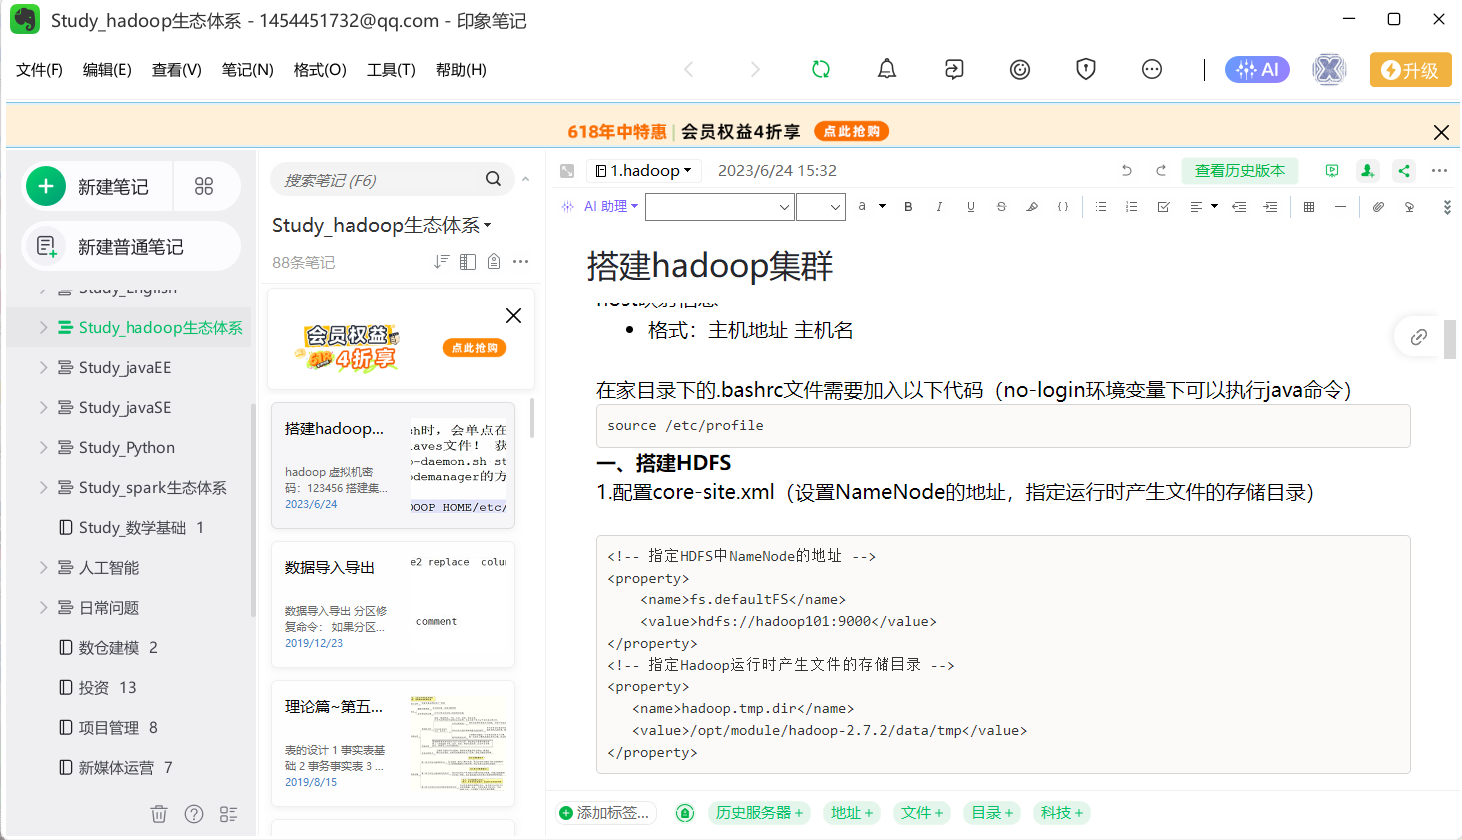Open note templates grid icon

point(204,186)
